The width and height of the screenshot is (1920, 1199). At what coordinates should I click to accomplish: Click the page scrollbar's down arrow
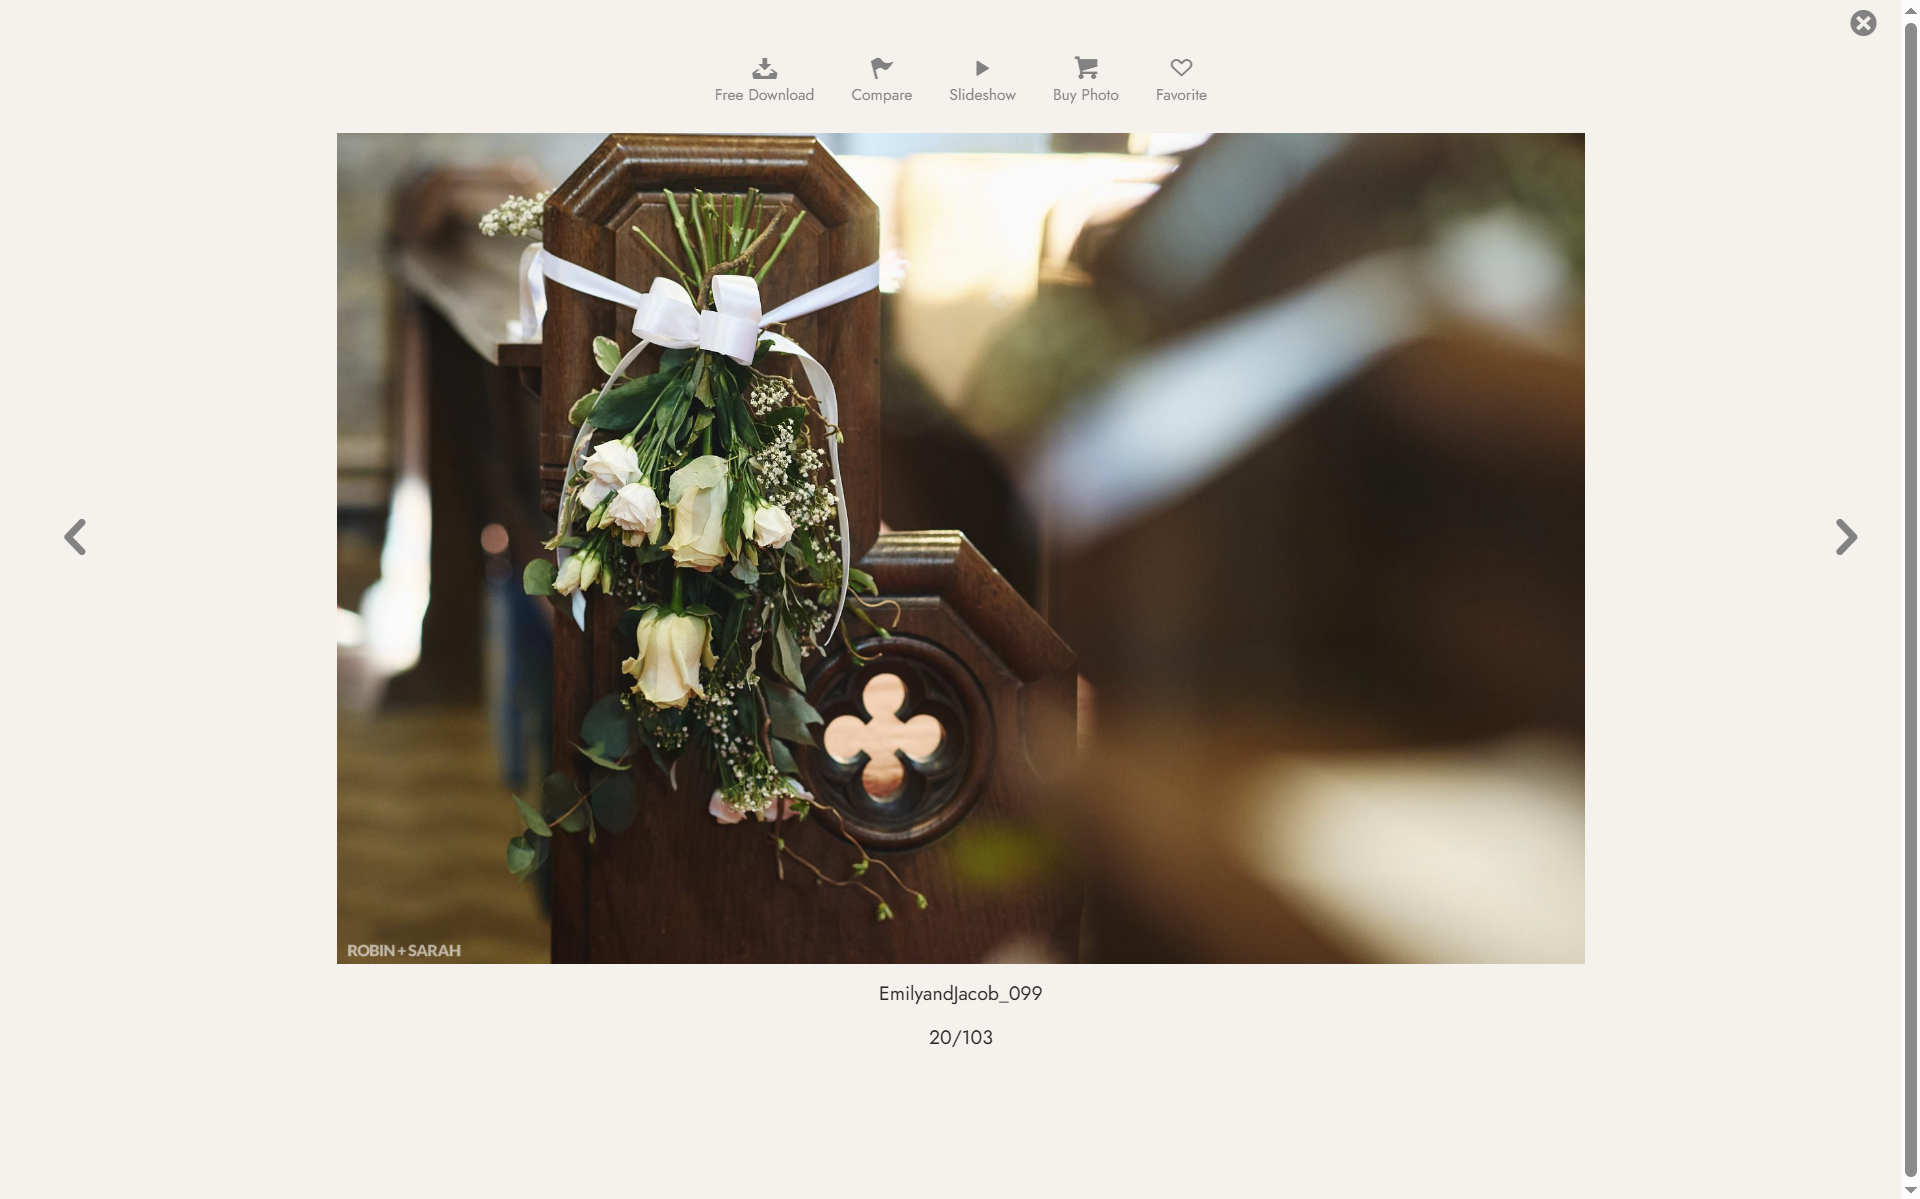1911,1190
